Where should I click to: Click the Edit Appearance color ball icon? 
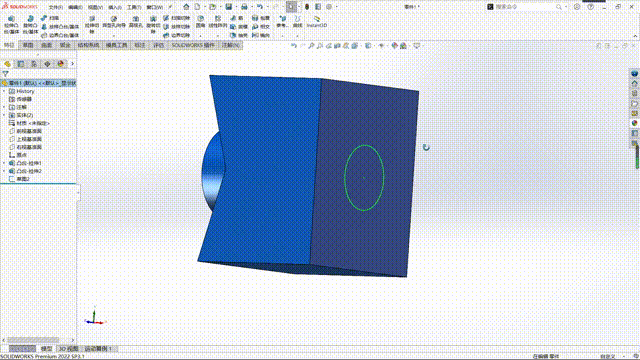pyautogui.click(x=395, y=46)
